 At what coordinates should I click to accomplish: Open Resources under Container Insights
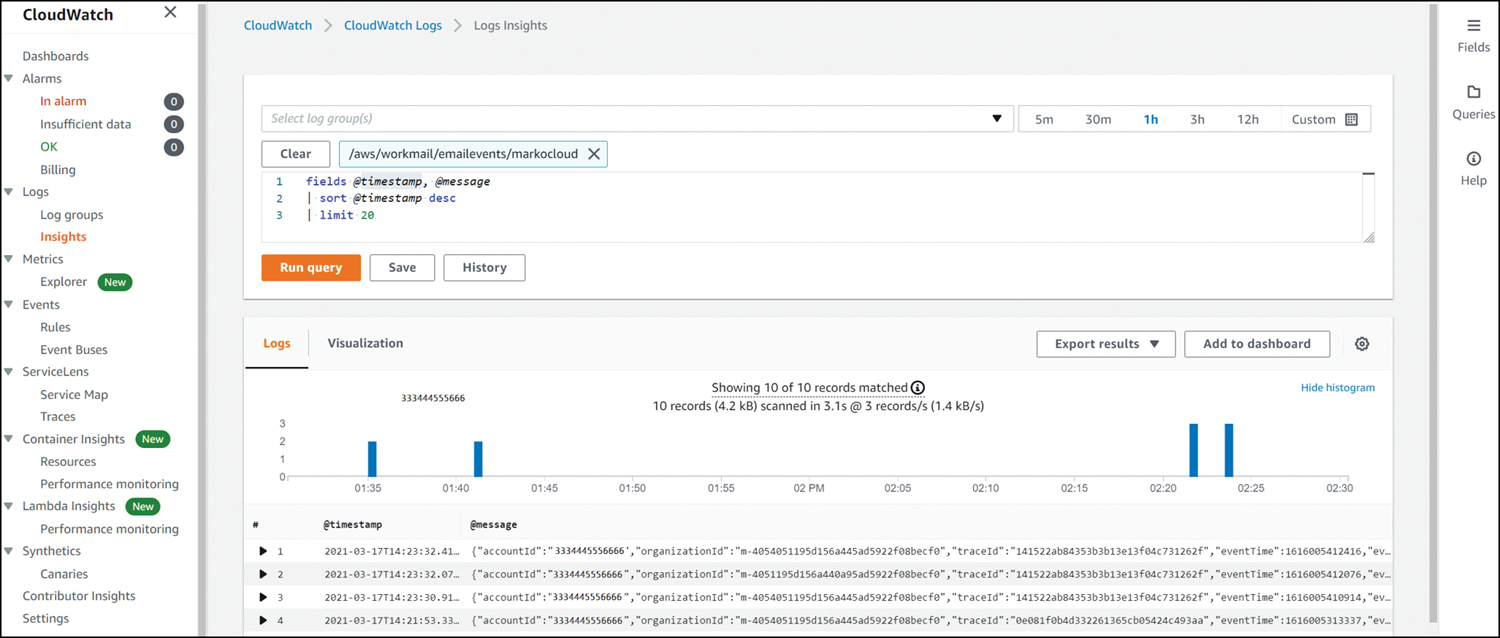click(68, 462)
